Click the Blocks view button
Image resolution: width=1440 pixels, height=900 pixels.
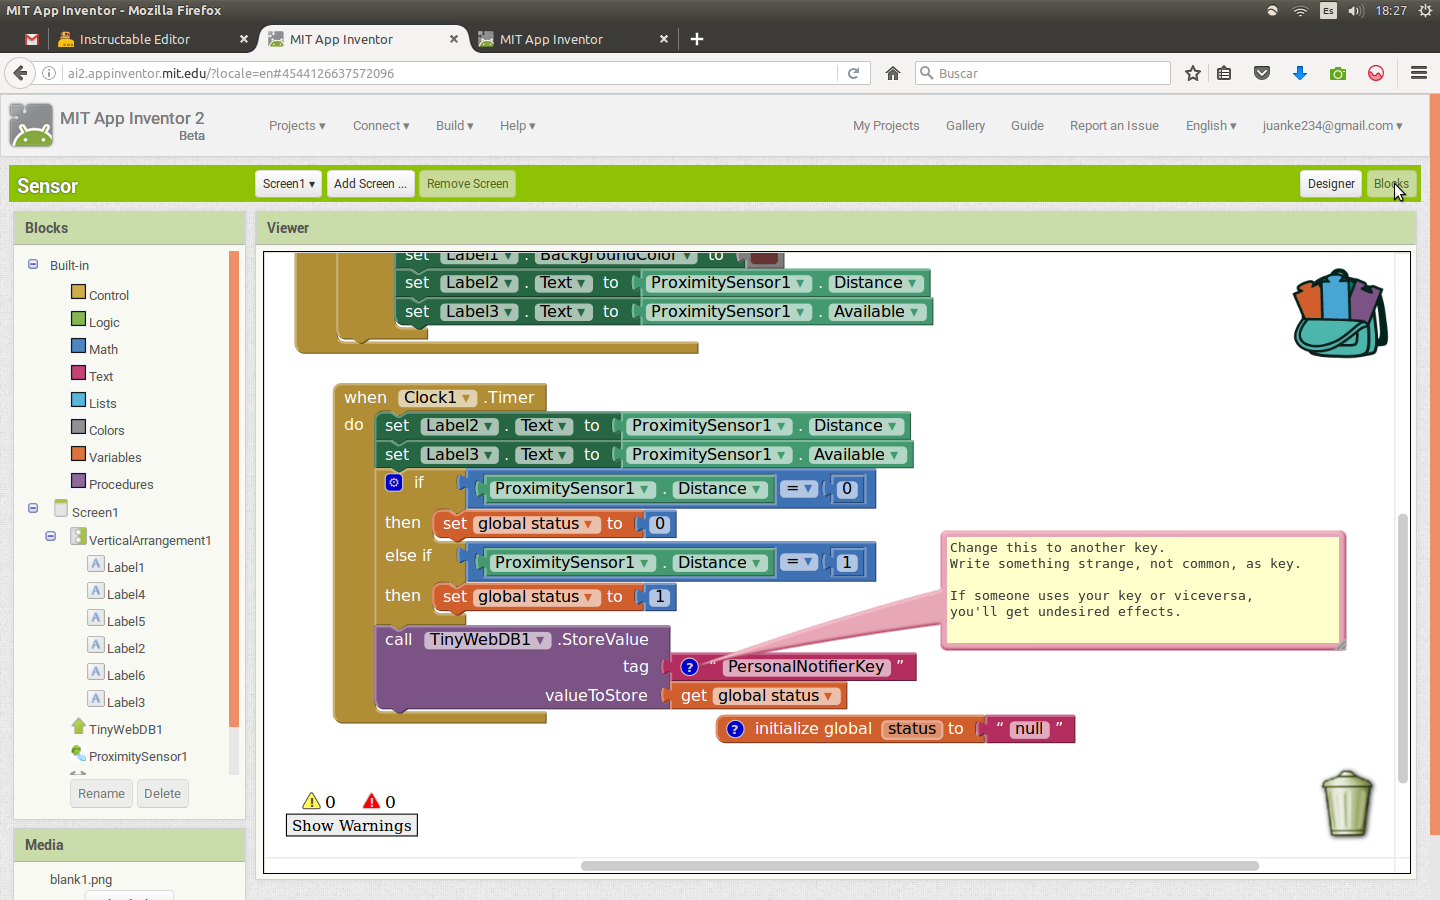click(x=1391, y=184)
